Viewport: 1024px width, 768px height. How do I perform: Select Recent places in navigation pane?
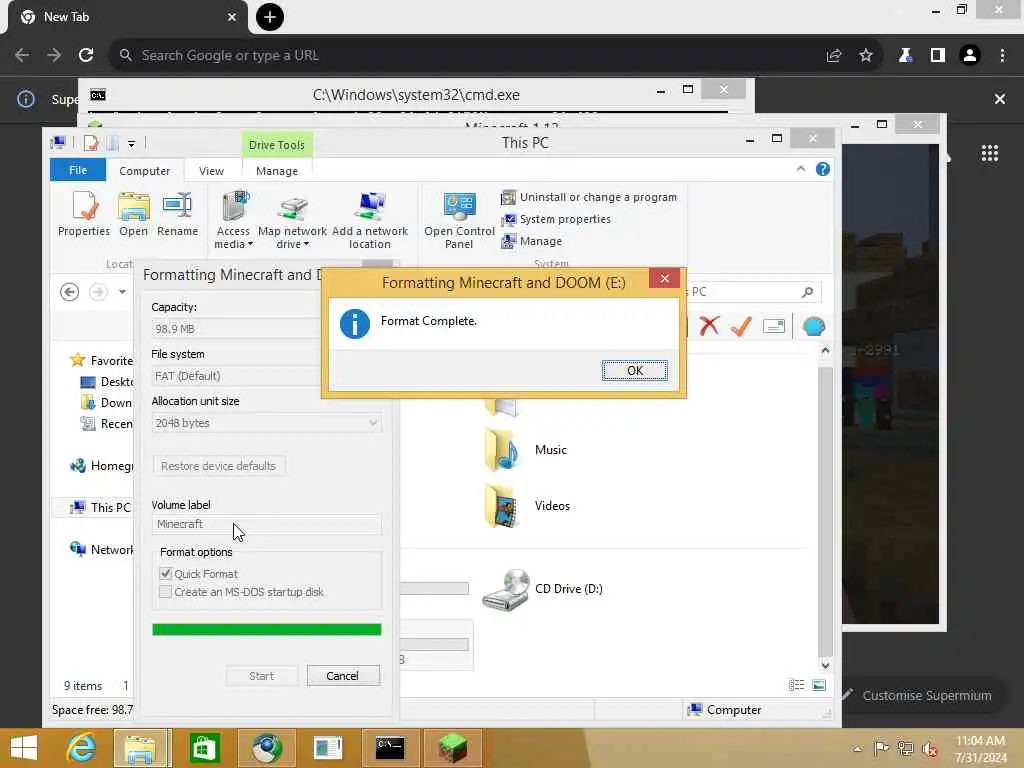[x=106, y=424]
